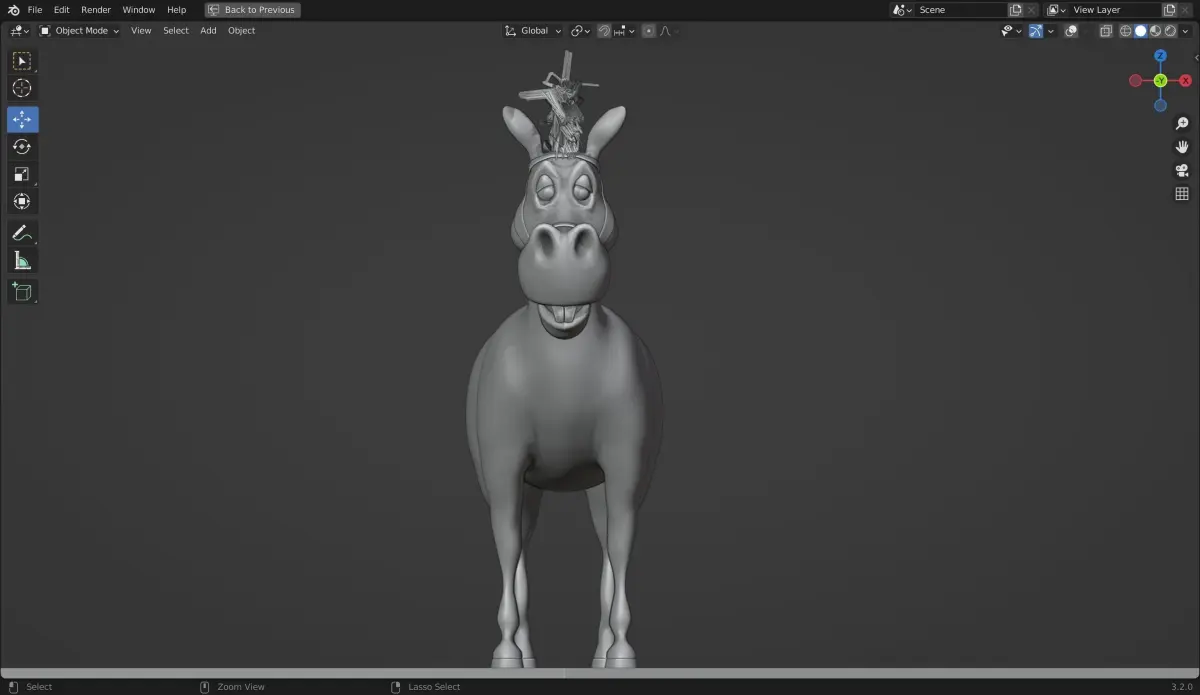Open the pivot point dropdown
This screenshot has width=1200, height=695.
point(581,31)
